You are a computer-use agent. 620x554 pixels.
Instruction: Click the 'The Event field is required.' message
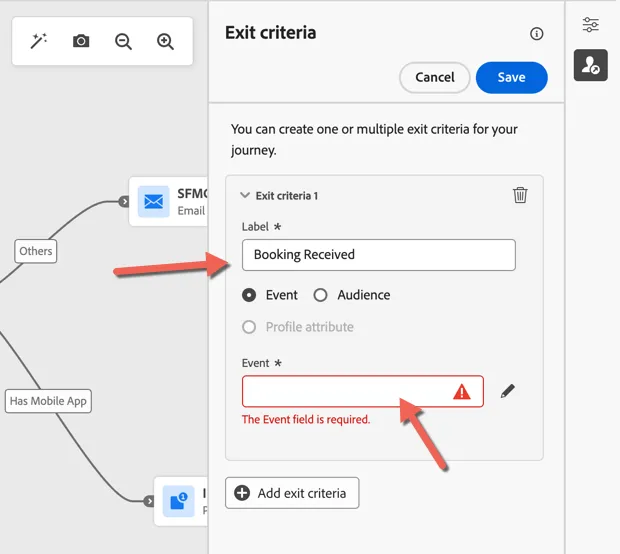[306, 420]
